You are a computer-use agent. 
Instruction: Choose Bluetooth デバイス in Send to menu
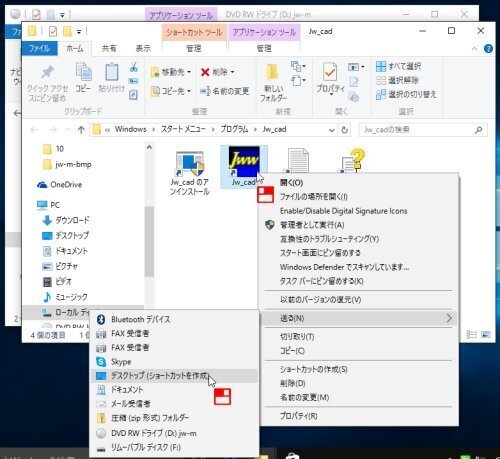tap(174, 319)
